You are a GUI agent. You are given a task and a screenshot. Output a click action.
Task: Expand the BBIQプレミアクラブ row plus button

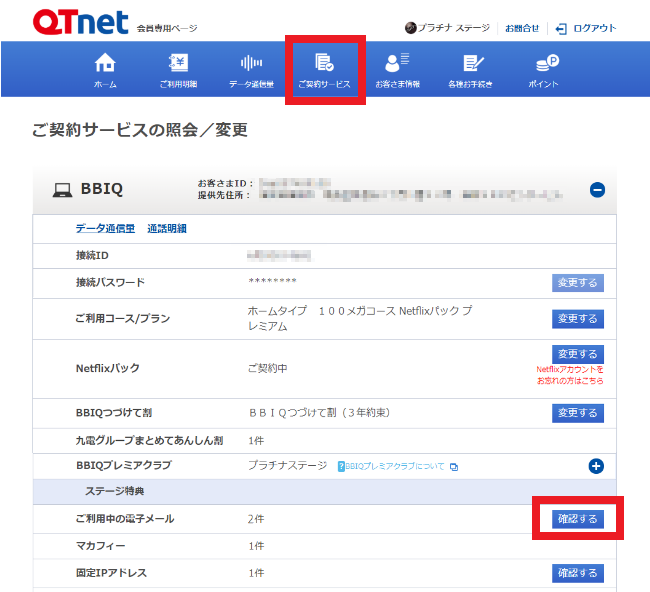[x=597, y=466]
